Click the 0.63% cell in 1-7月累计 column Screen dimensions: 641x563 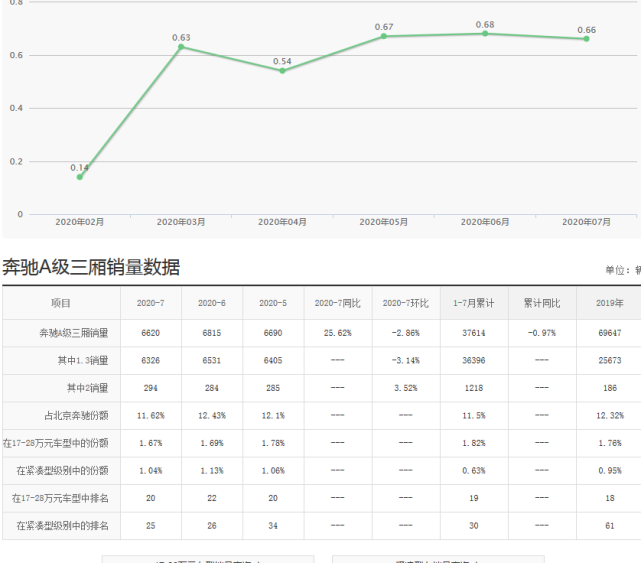[474, 471]
